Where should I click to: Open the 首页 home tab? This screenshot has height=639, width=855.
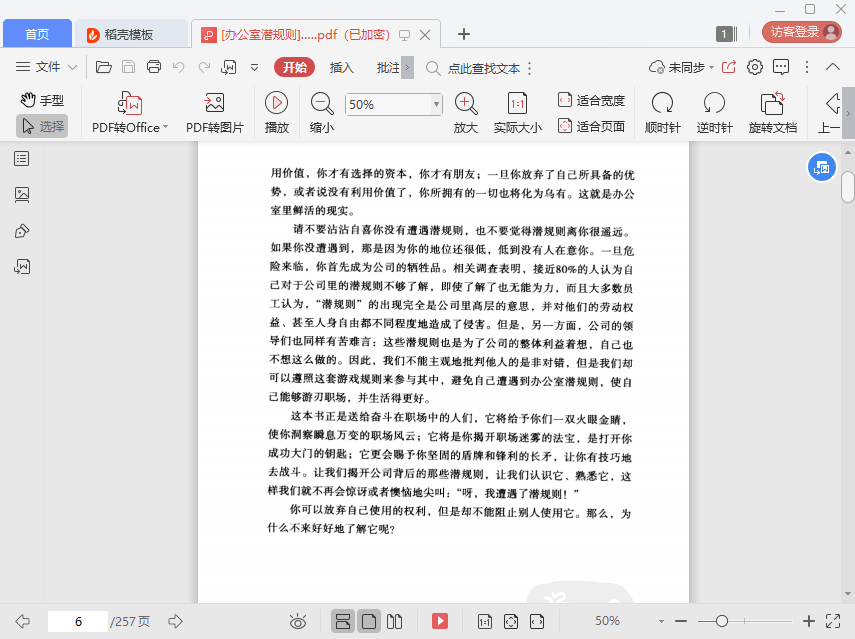click(37, 34)
